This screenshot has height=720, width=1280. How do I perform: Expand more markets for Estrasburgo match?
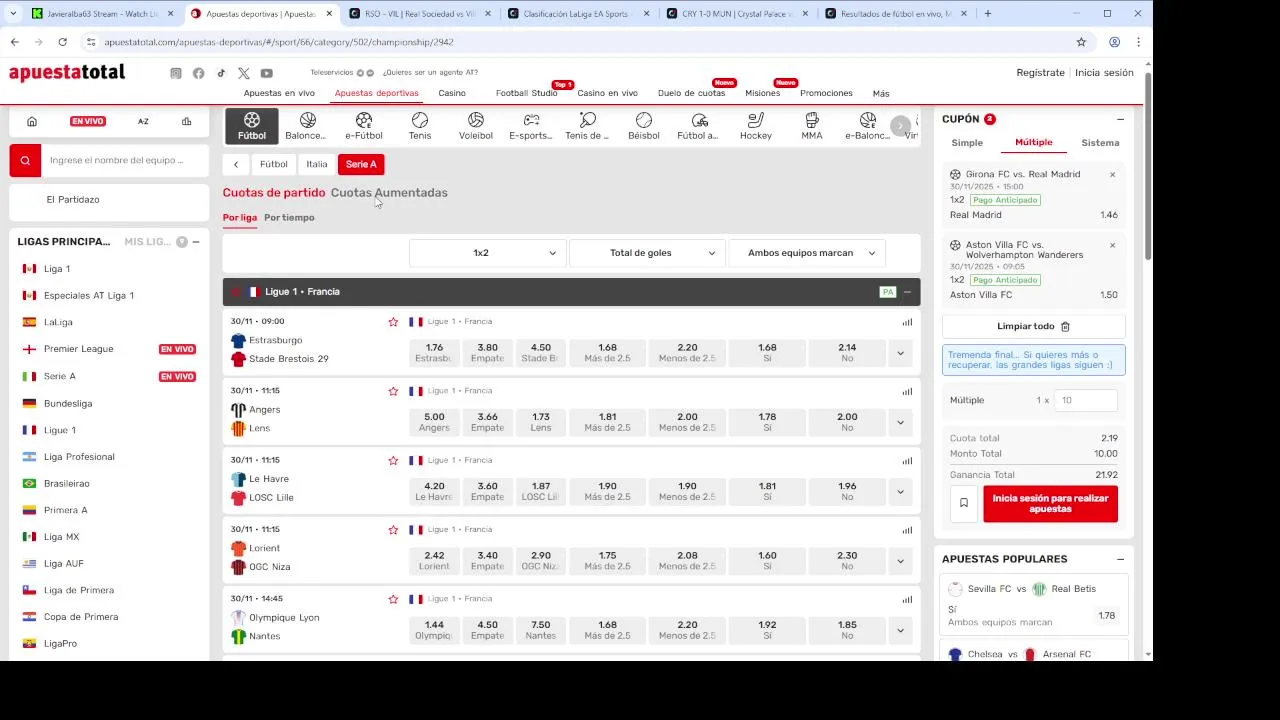[x=900, y=353]
